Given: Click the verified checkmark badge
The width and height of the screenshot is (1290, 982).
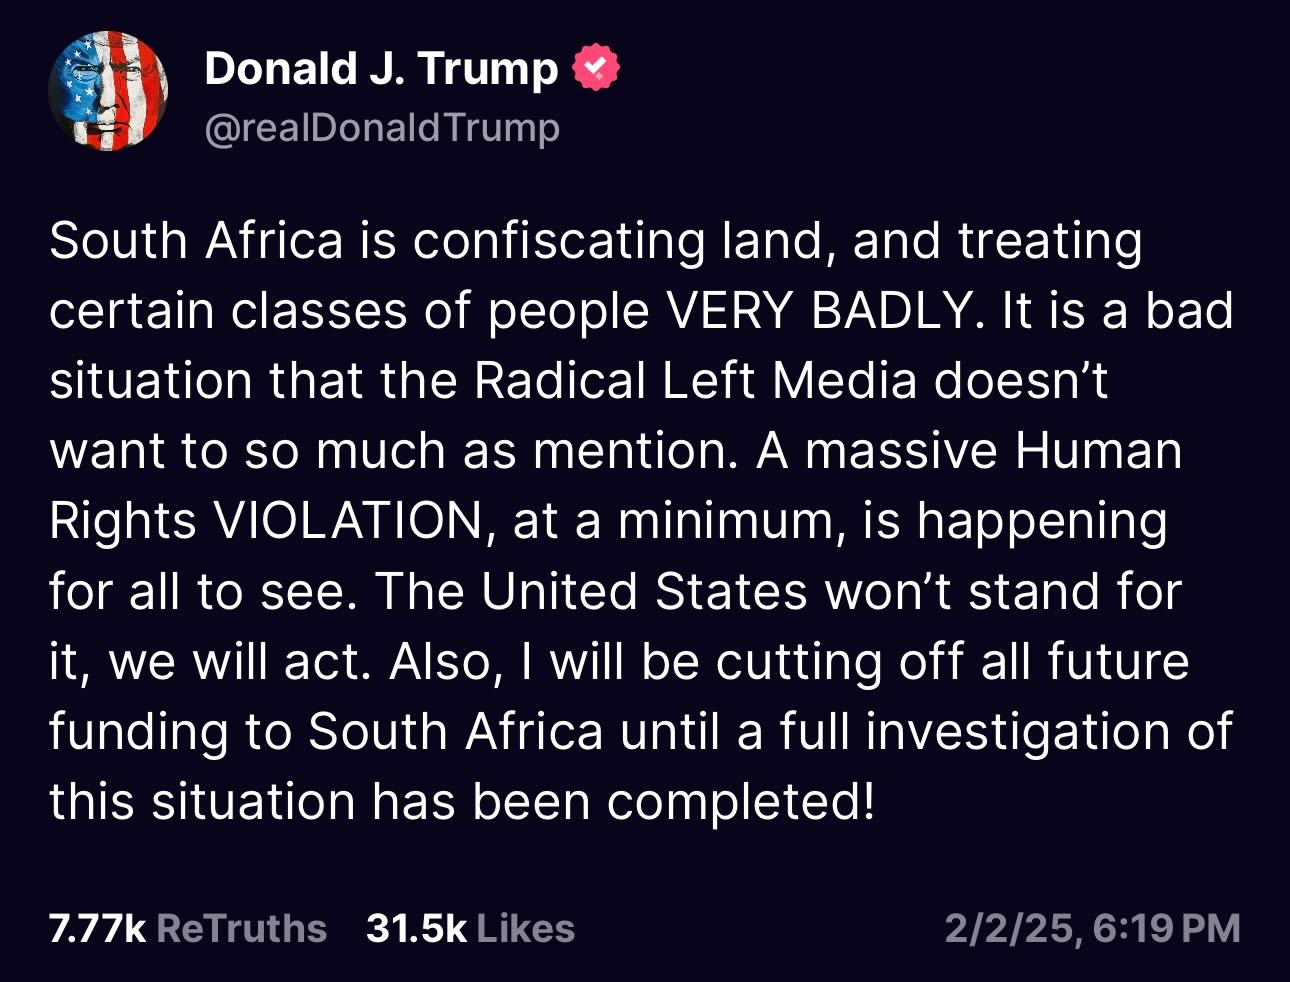Looking at the screenshot, I should [x=595, y=68].
